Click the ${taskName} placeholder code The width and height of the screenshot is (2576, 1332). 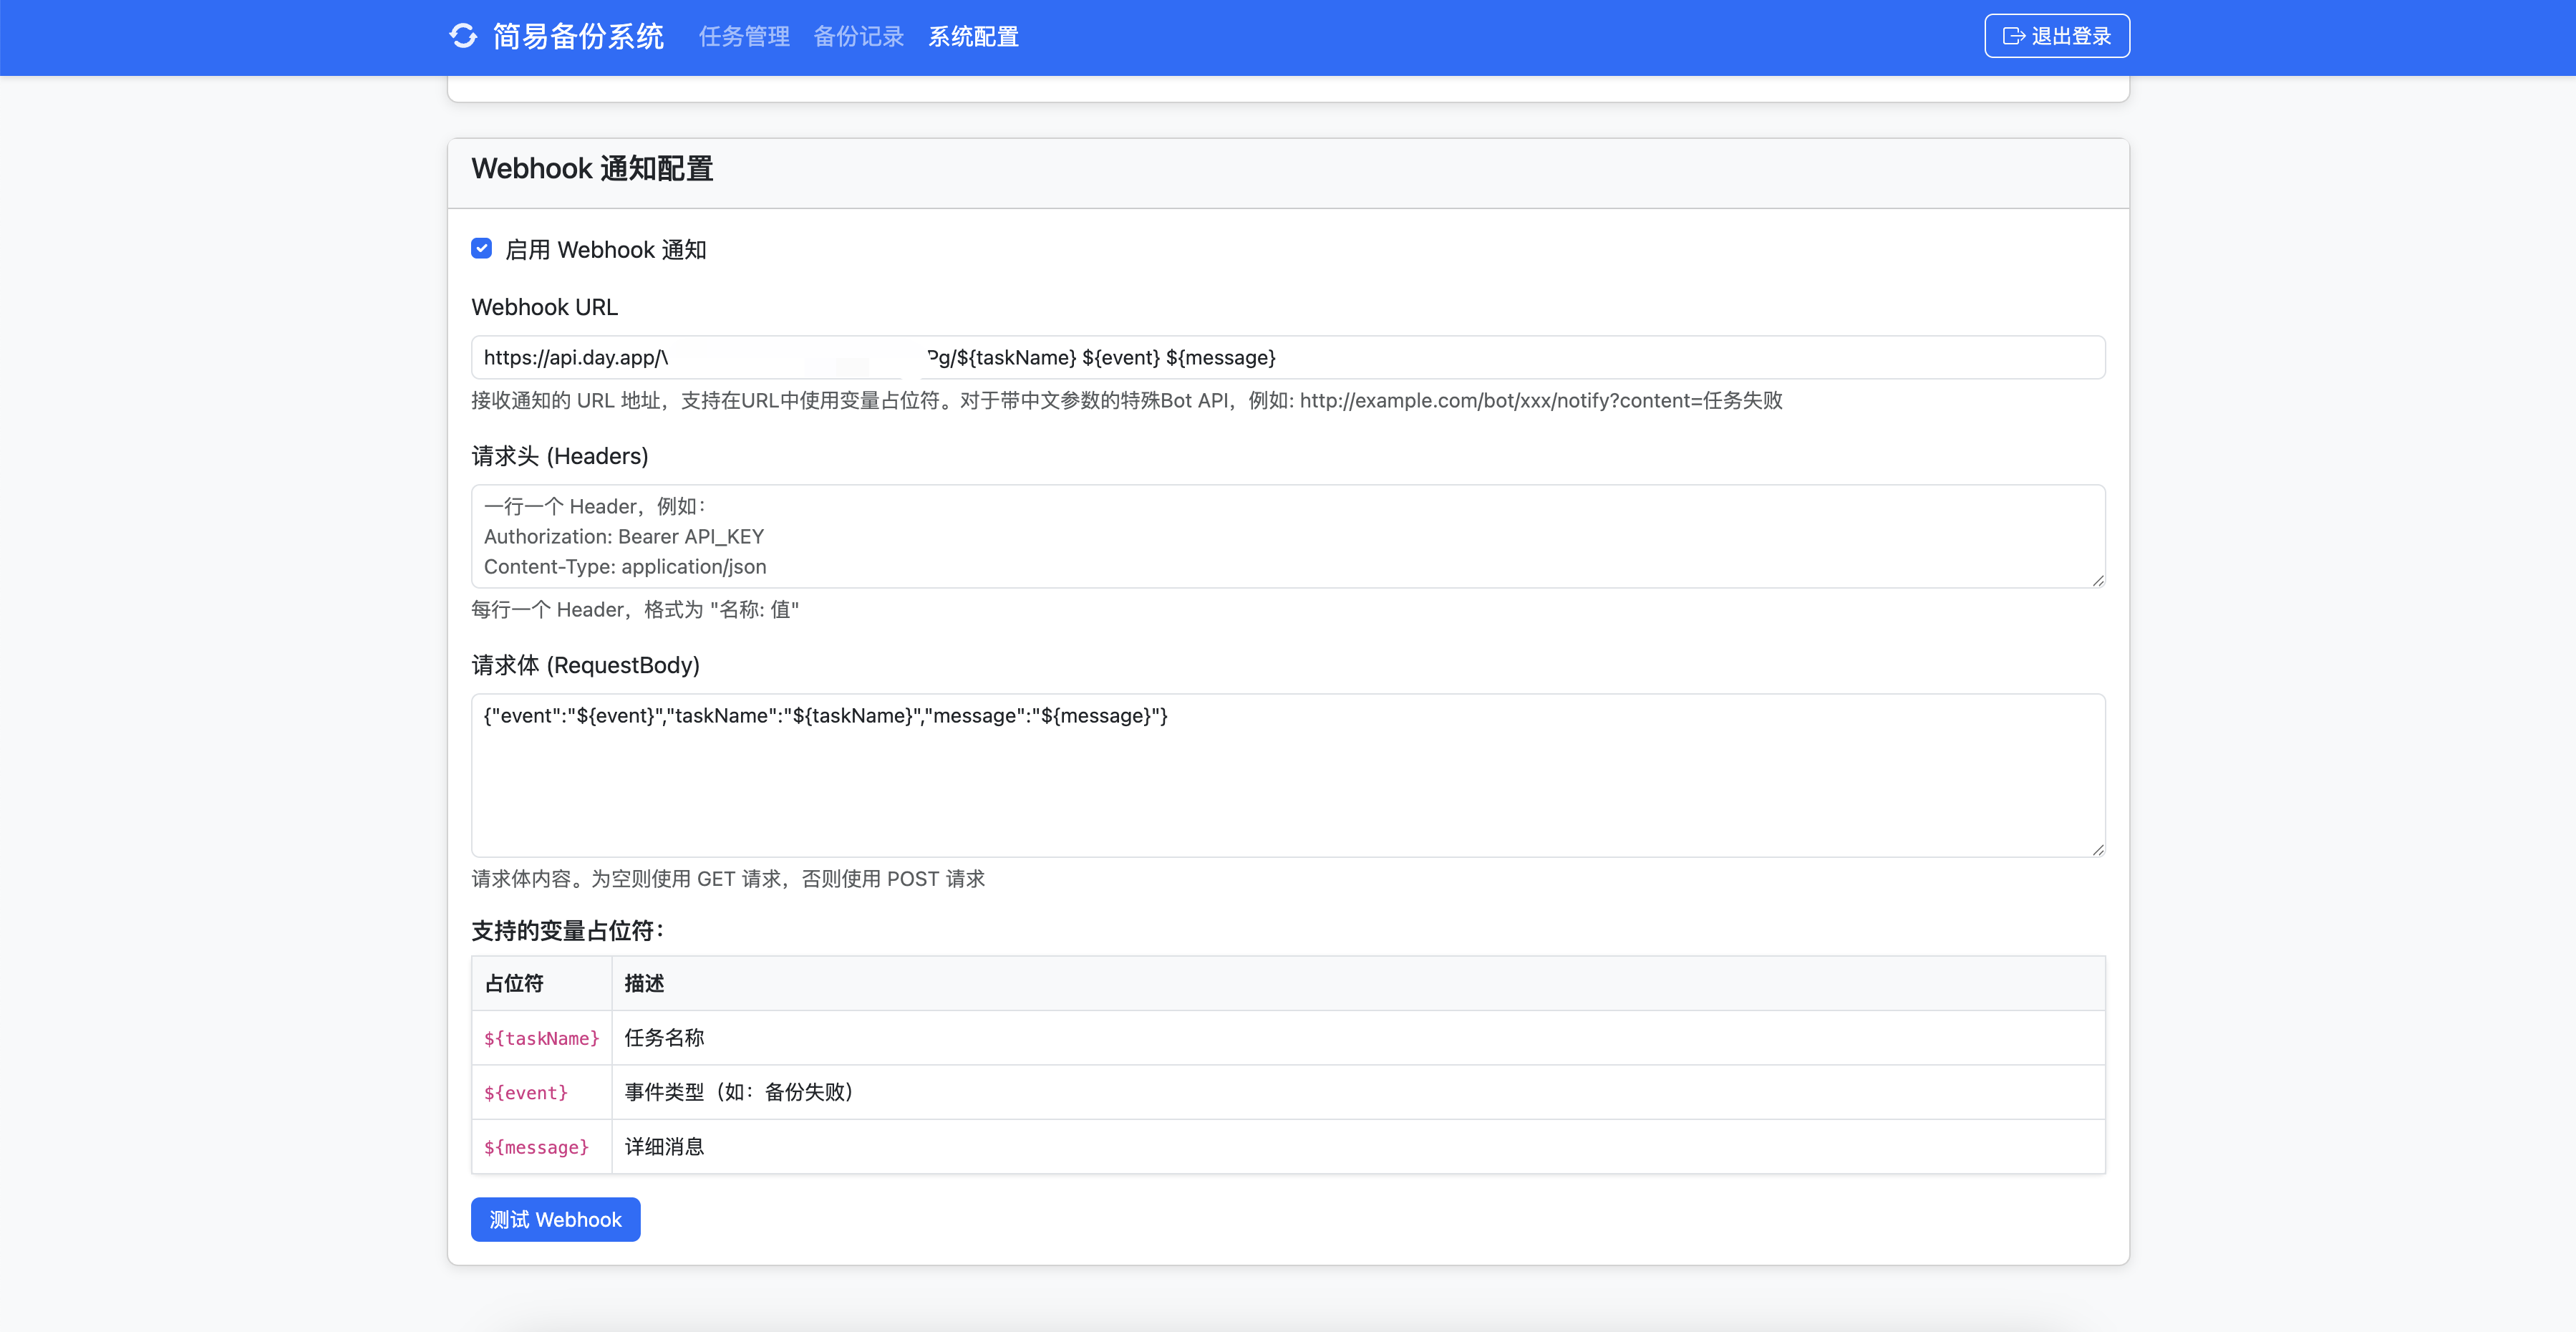pos(541,1039)
